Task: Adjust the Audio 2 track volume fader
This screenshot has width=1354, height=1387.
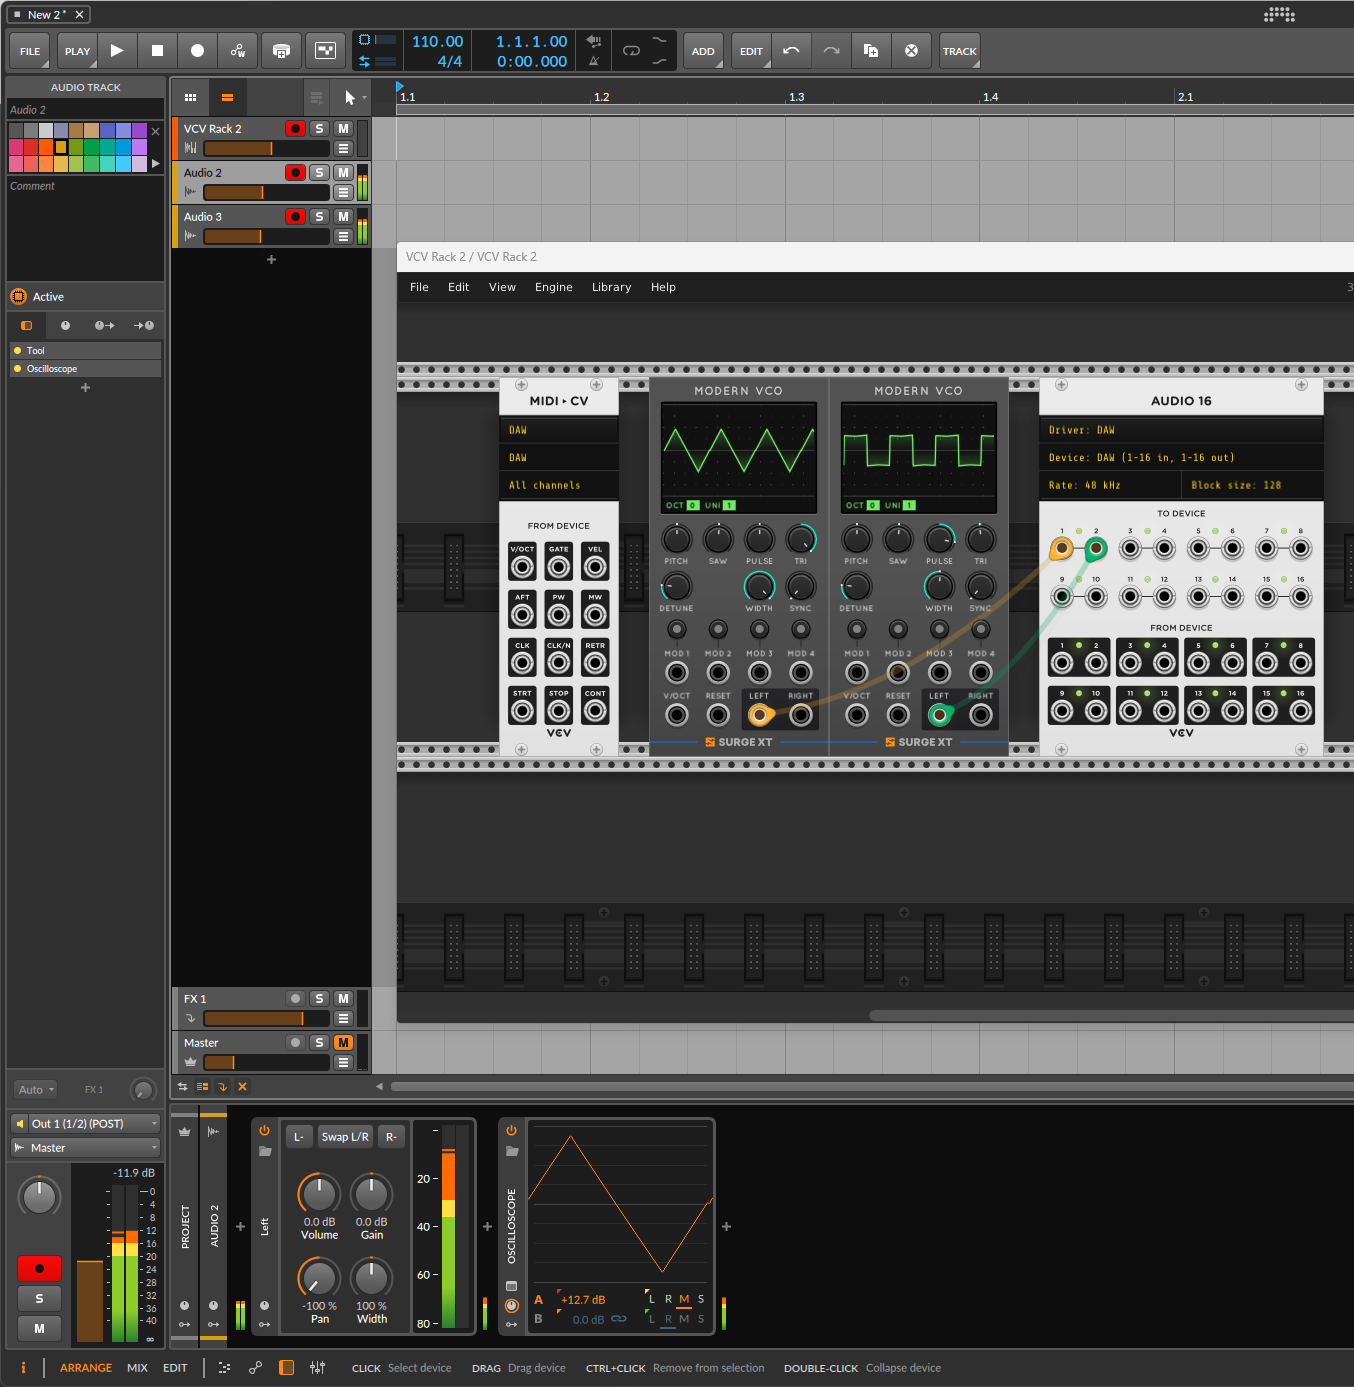Action: (x=266, y=192)
